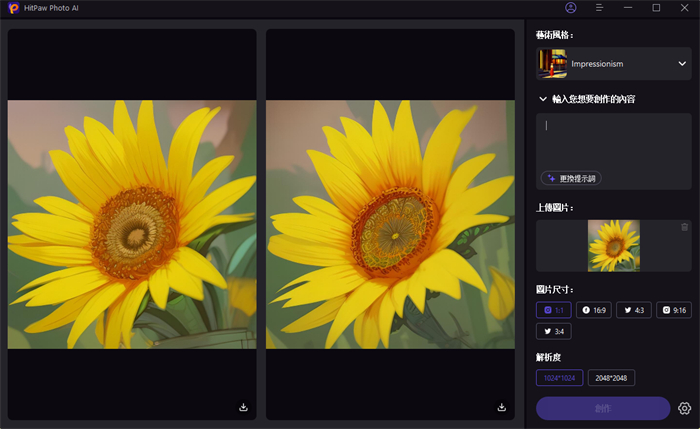Collapse the prompt input section chevron

click(543, 99)
